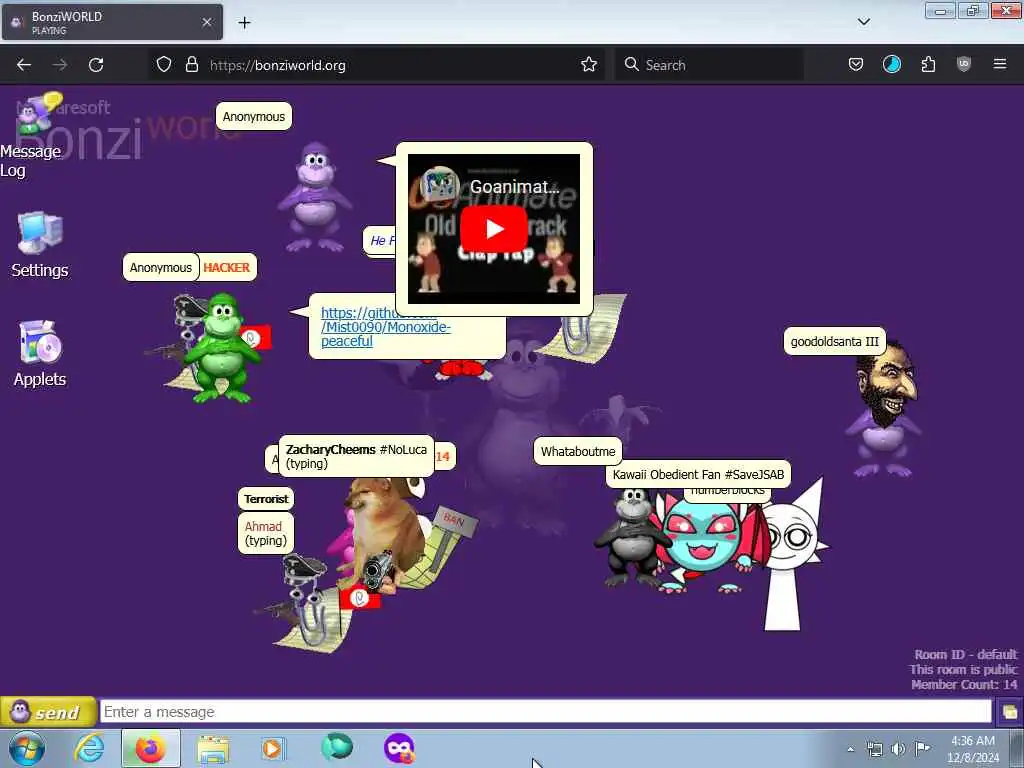Click the goodoldsanta III character
The height and width of the screenshot is (768, 1024).
(885, 409)
